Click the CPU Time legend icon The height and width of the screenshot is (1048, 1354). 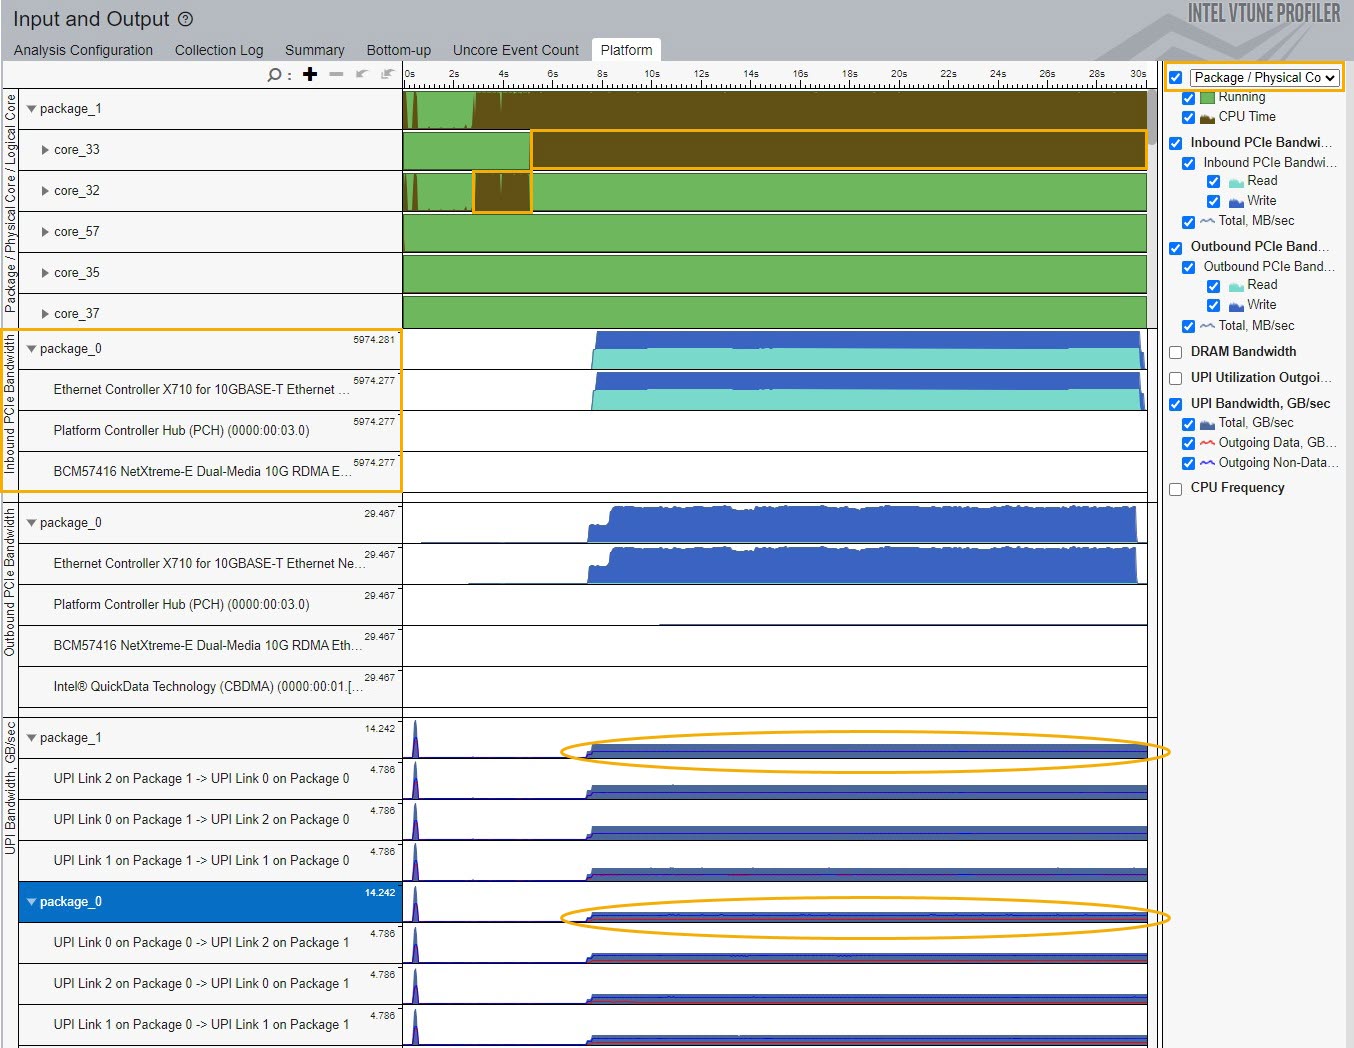(x=1207, y=118)
